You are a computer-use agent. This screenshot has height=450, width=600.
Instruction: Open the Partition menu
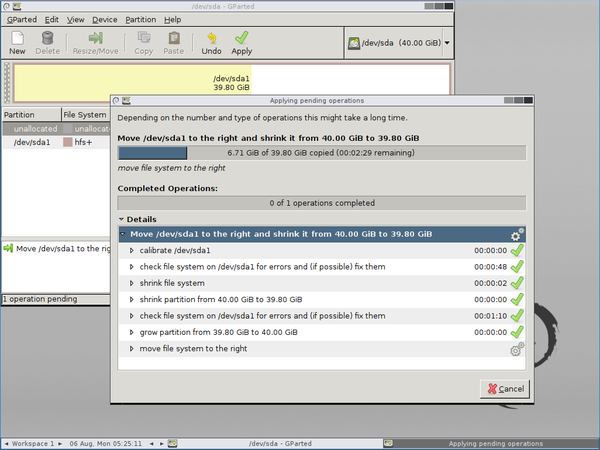pyautogui.click(x=140, y=20)
